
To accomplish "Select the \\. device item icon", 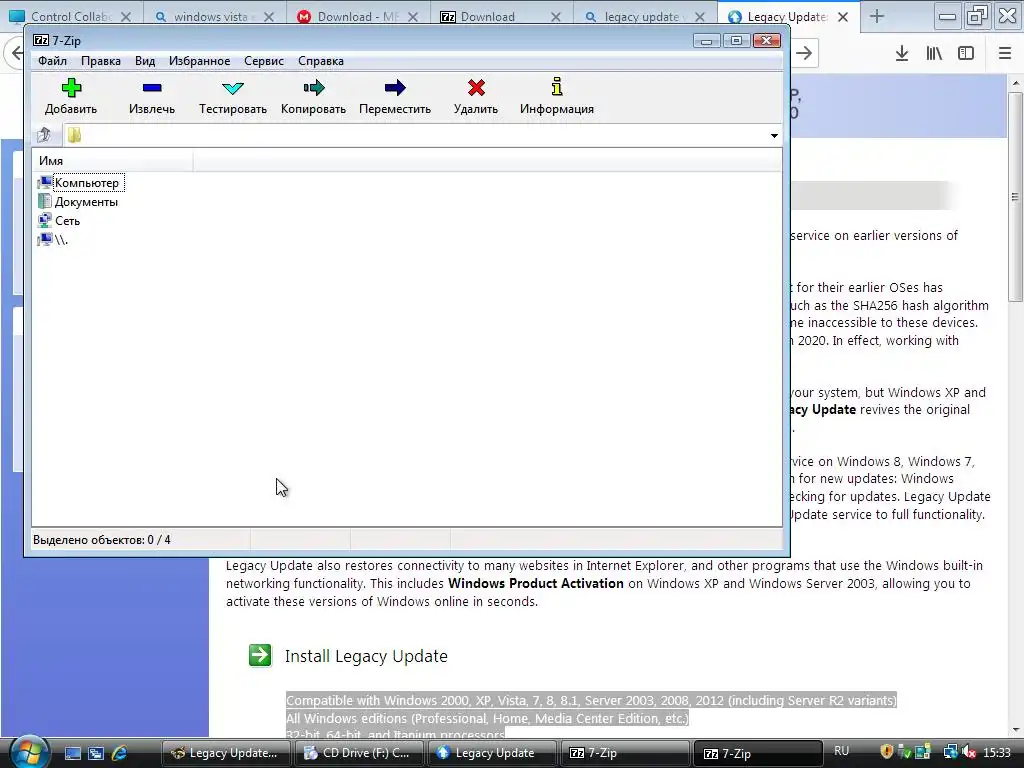I will click(44, 240).
